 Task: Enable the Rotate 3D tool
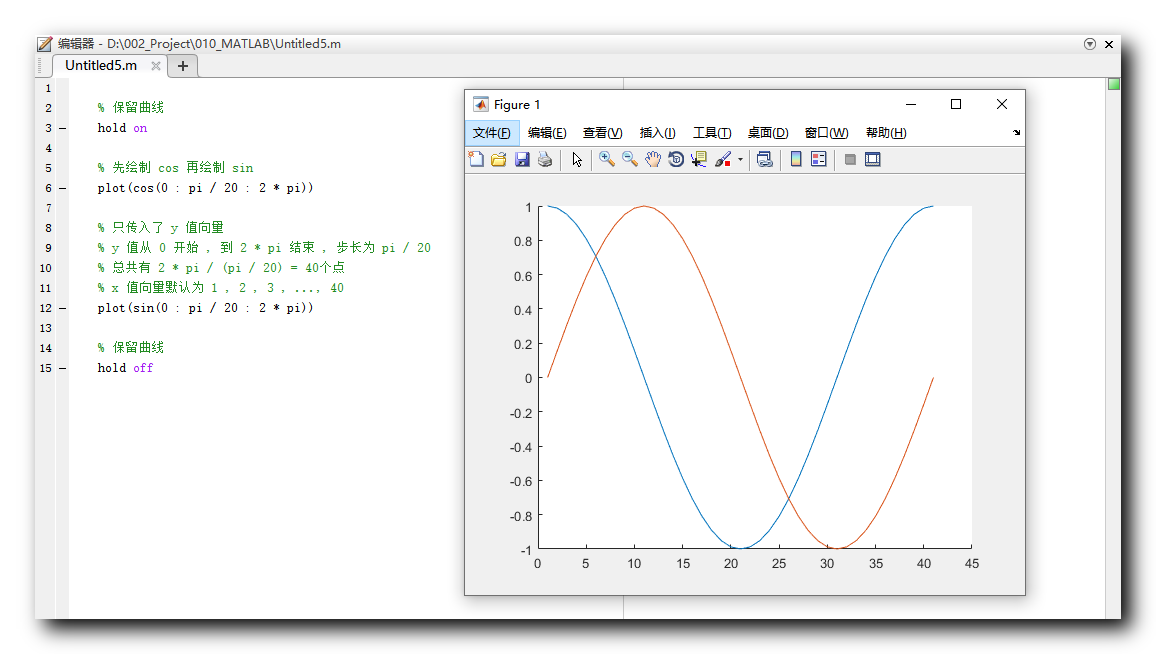pyautogui.click(x=675, y=159)
